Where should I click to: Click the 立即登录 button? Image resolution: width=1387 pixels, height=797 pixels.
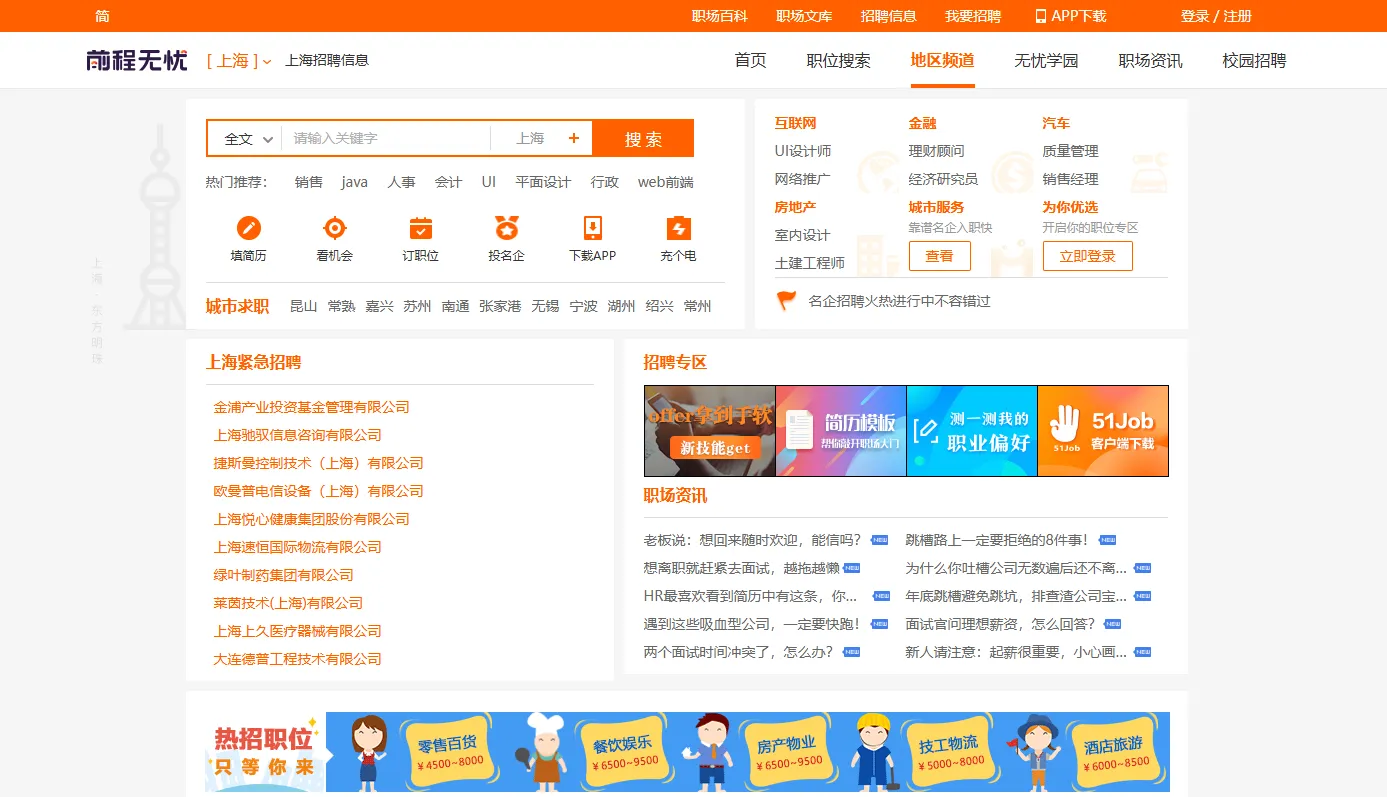(1087, 256)
